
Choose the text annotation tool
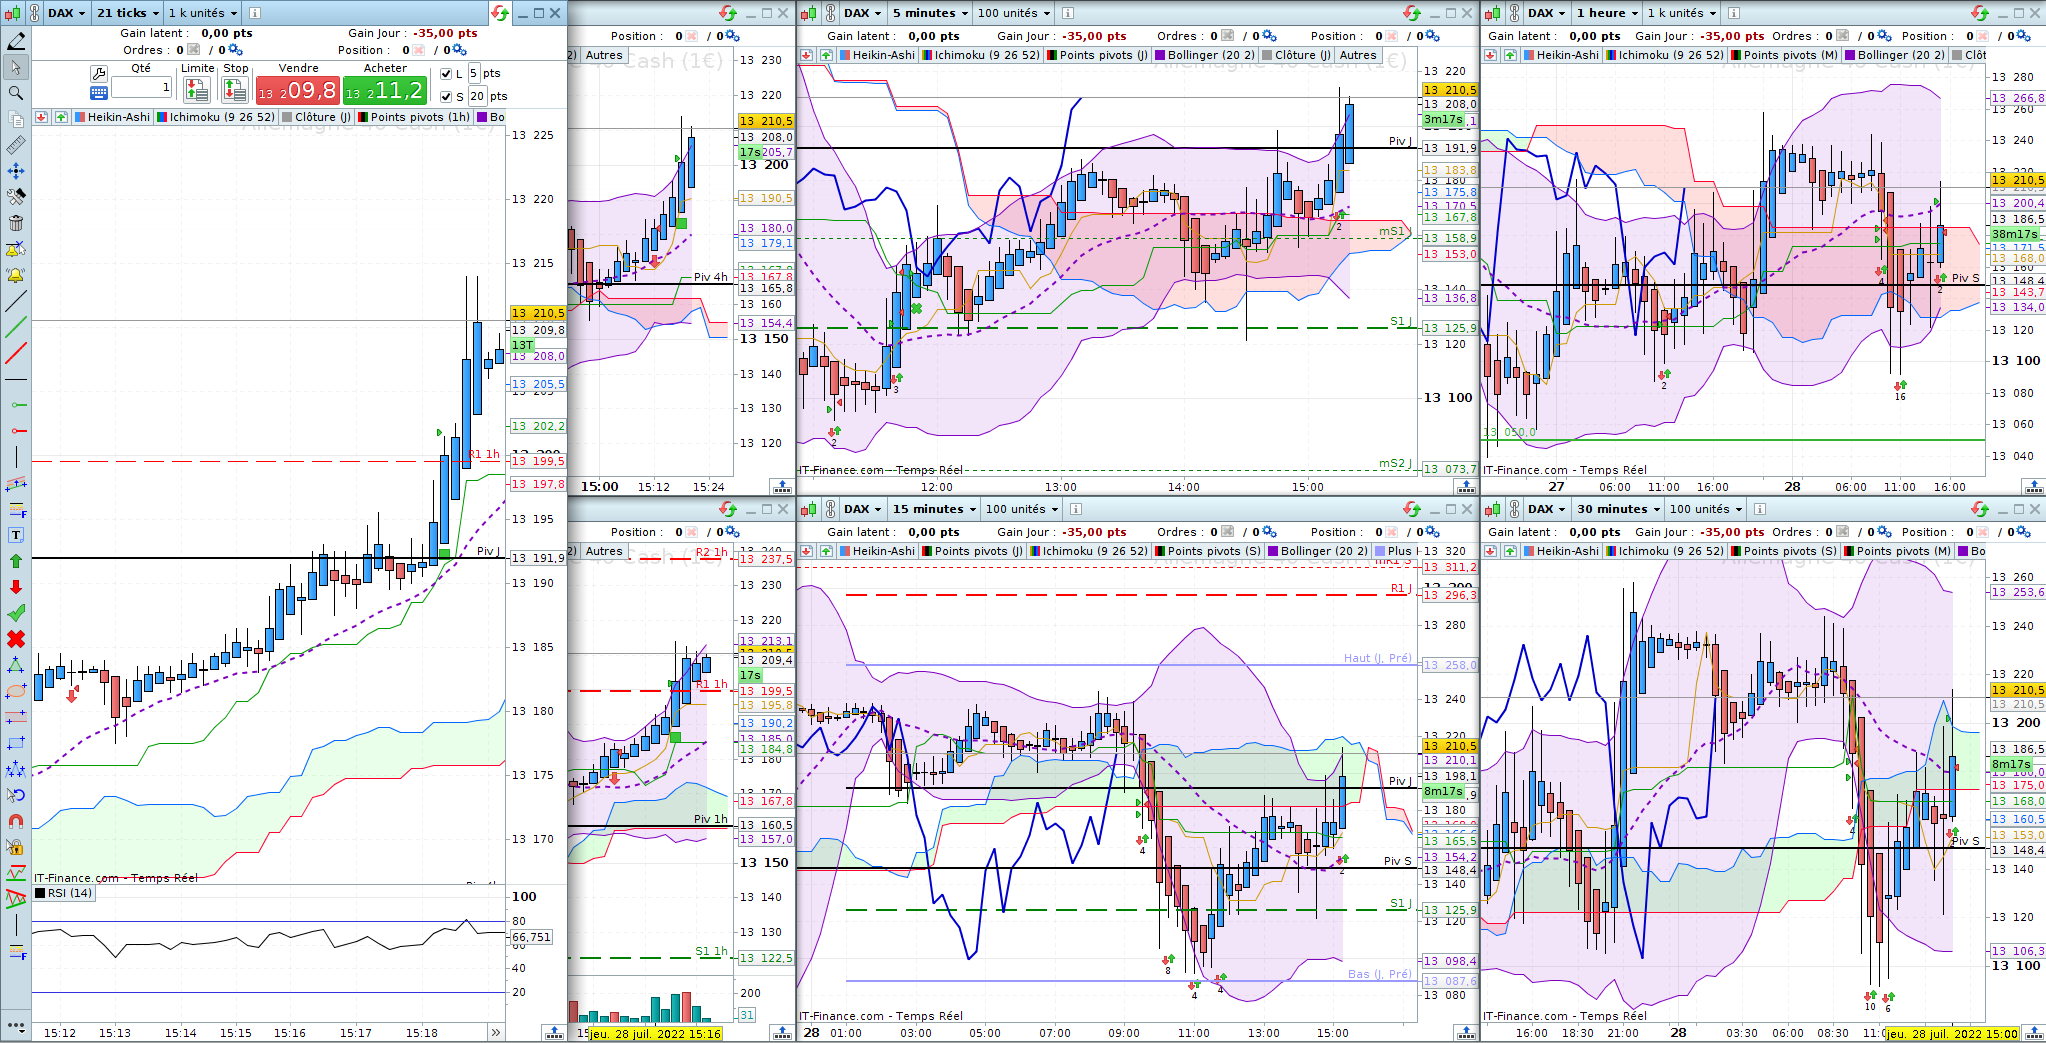tap(16, 535)
